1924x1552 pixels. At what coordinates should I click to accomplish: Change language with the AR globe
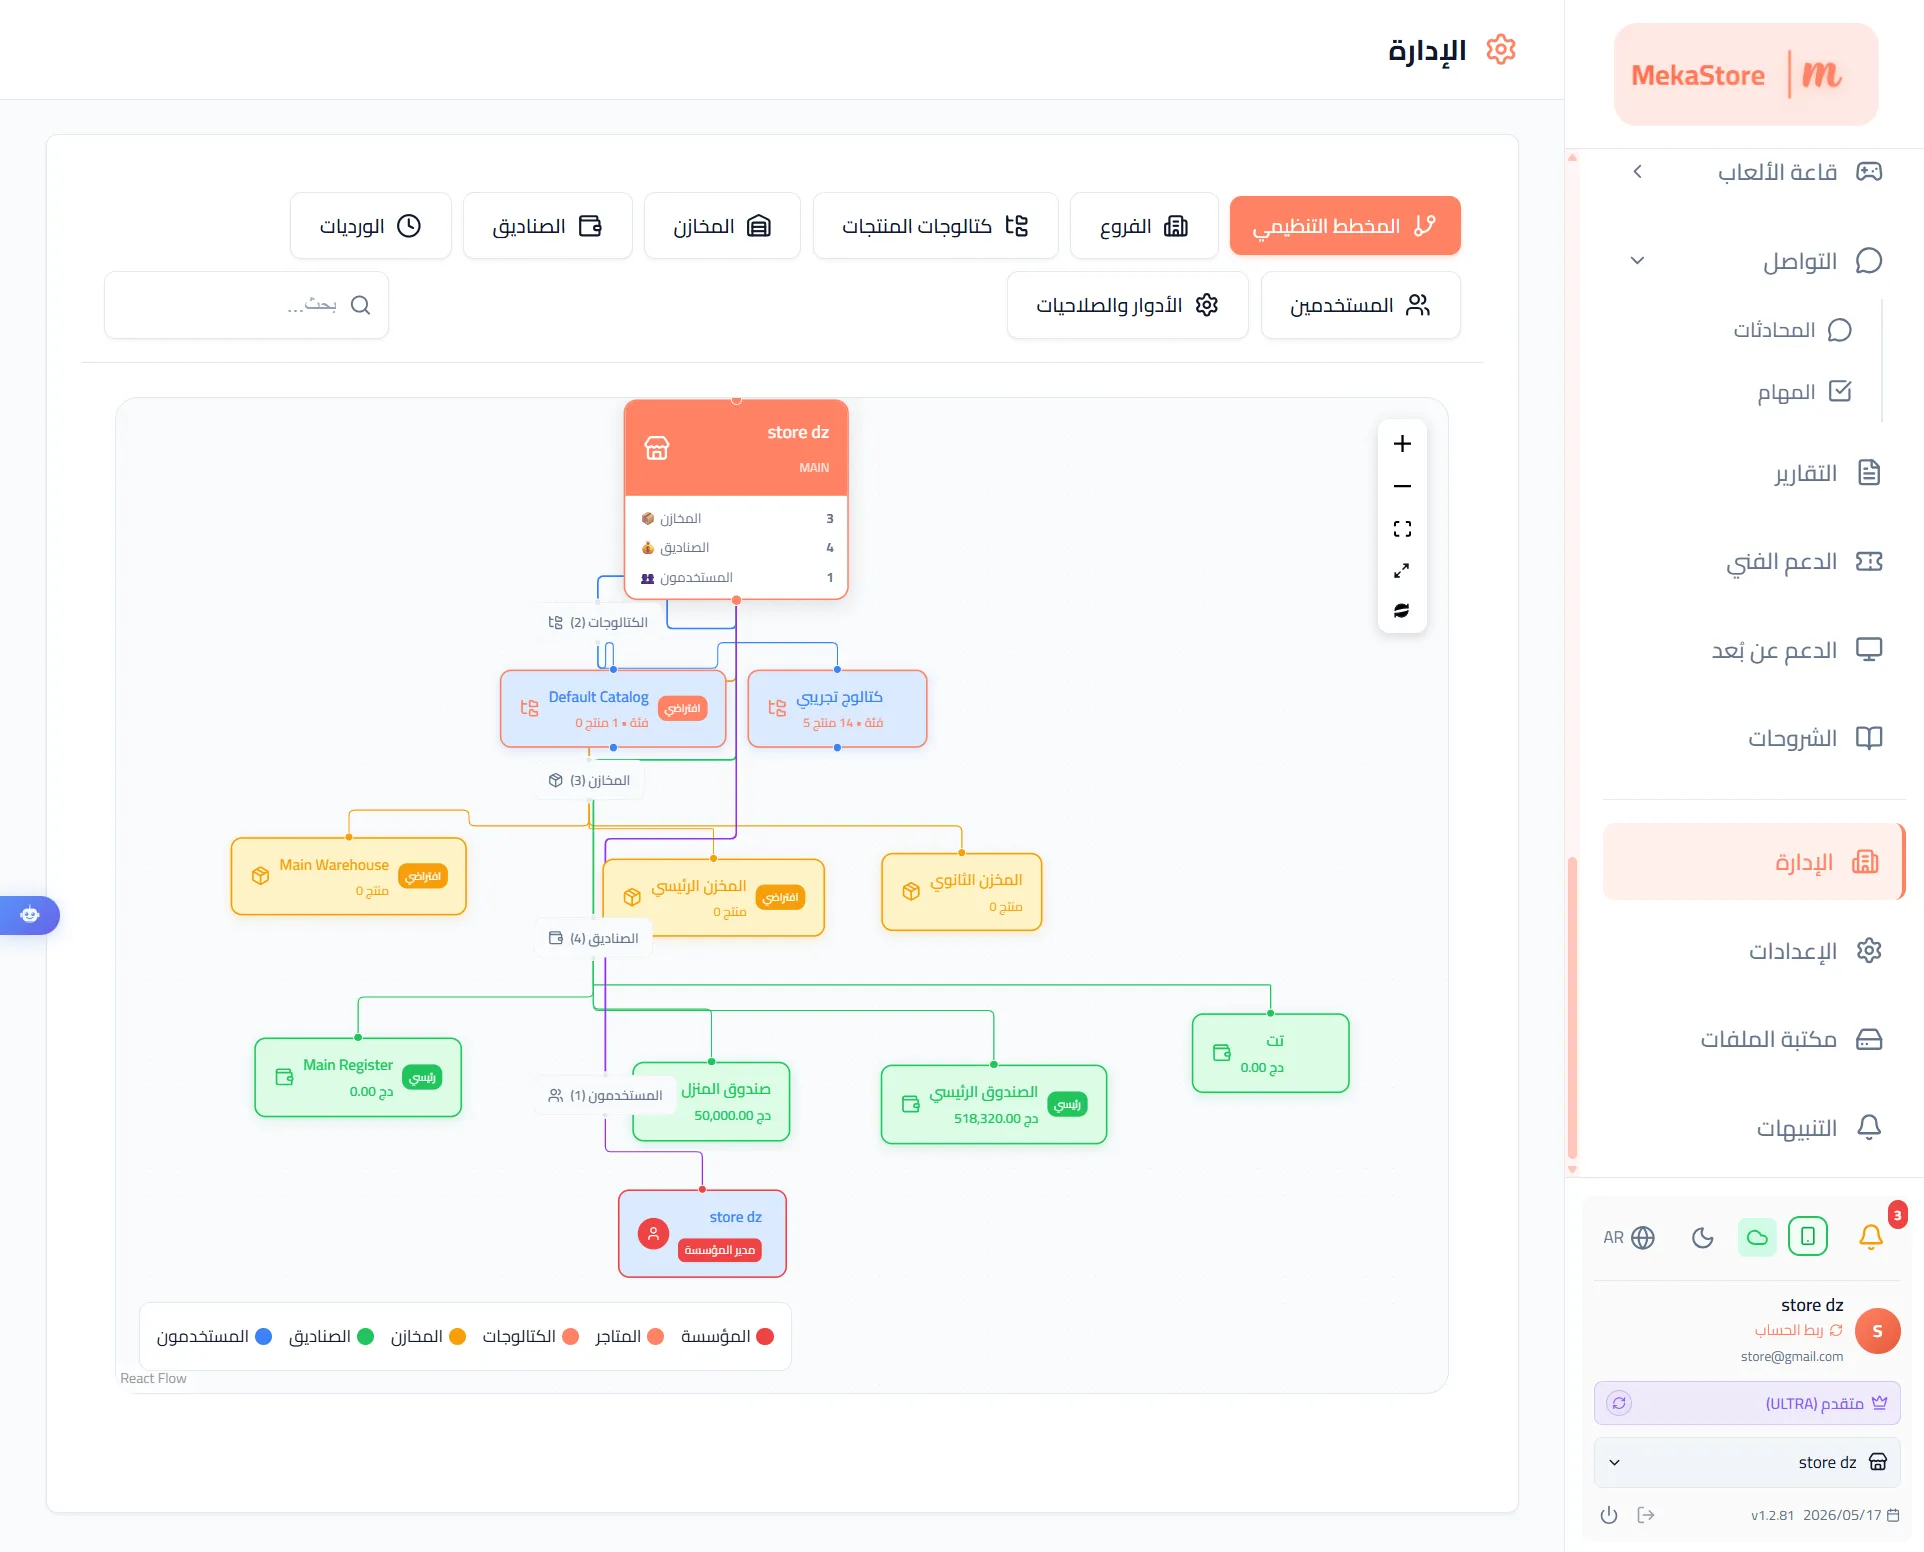1629,1238
